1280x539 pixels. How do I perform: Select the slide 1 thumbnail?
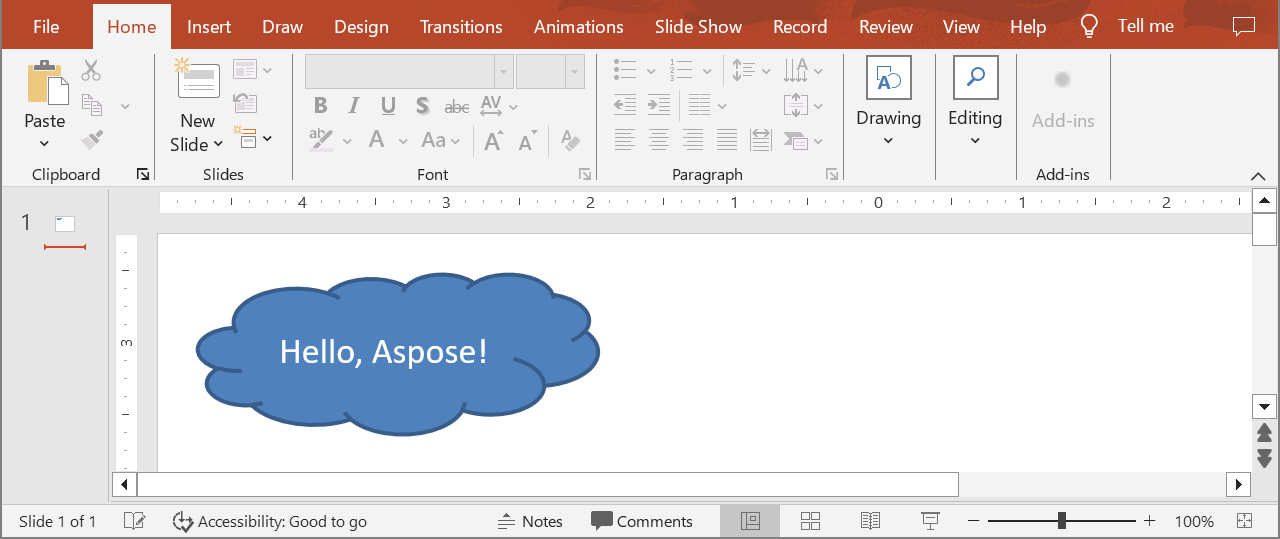(65, 223)
